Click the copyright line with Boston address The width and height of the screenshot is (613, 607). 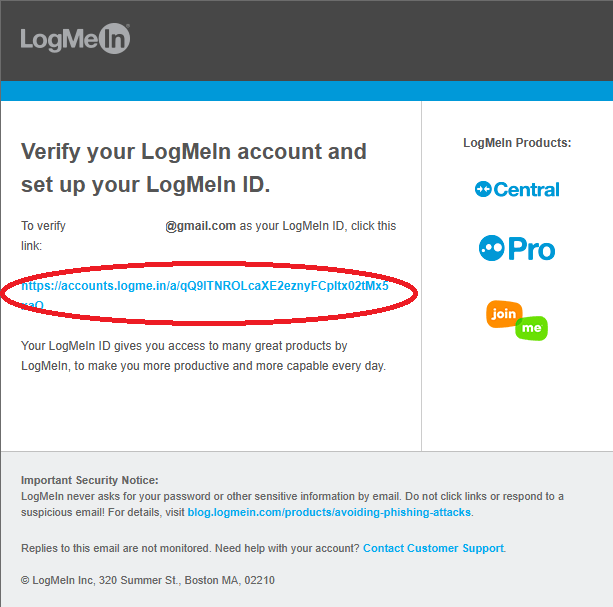[147, 580]
